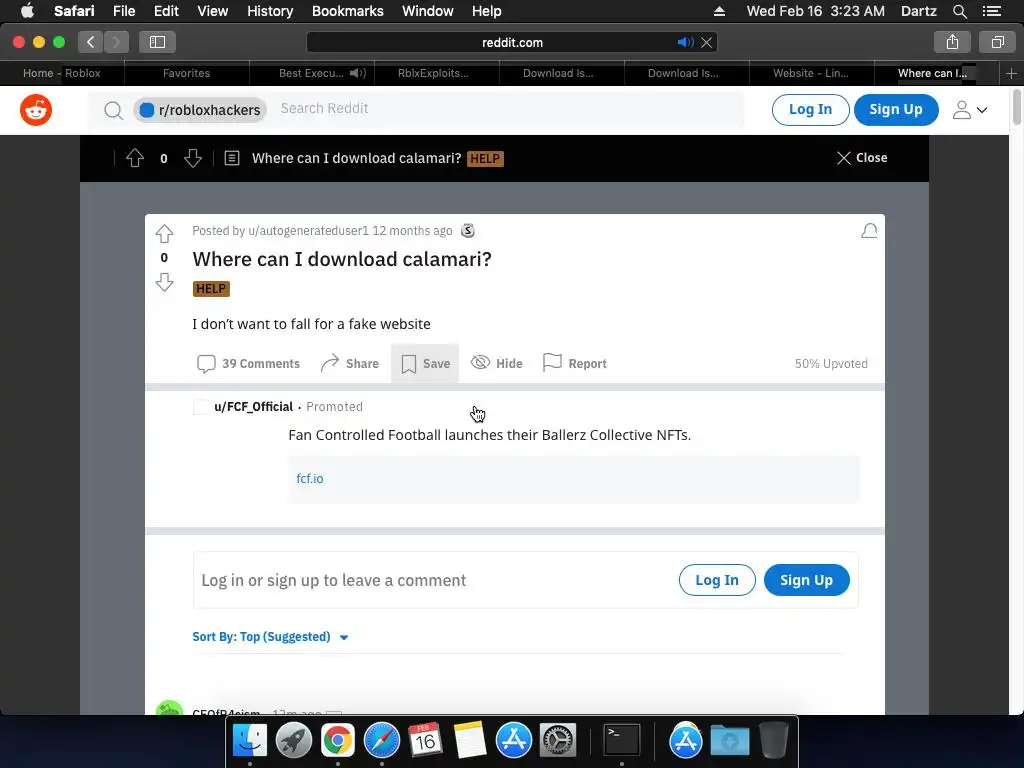Switch to the Home - Roblox tab

coord(62,73)
